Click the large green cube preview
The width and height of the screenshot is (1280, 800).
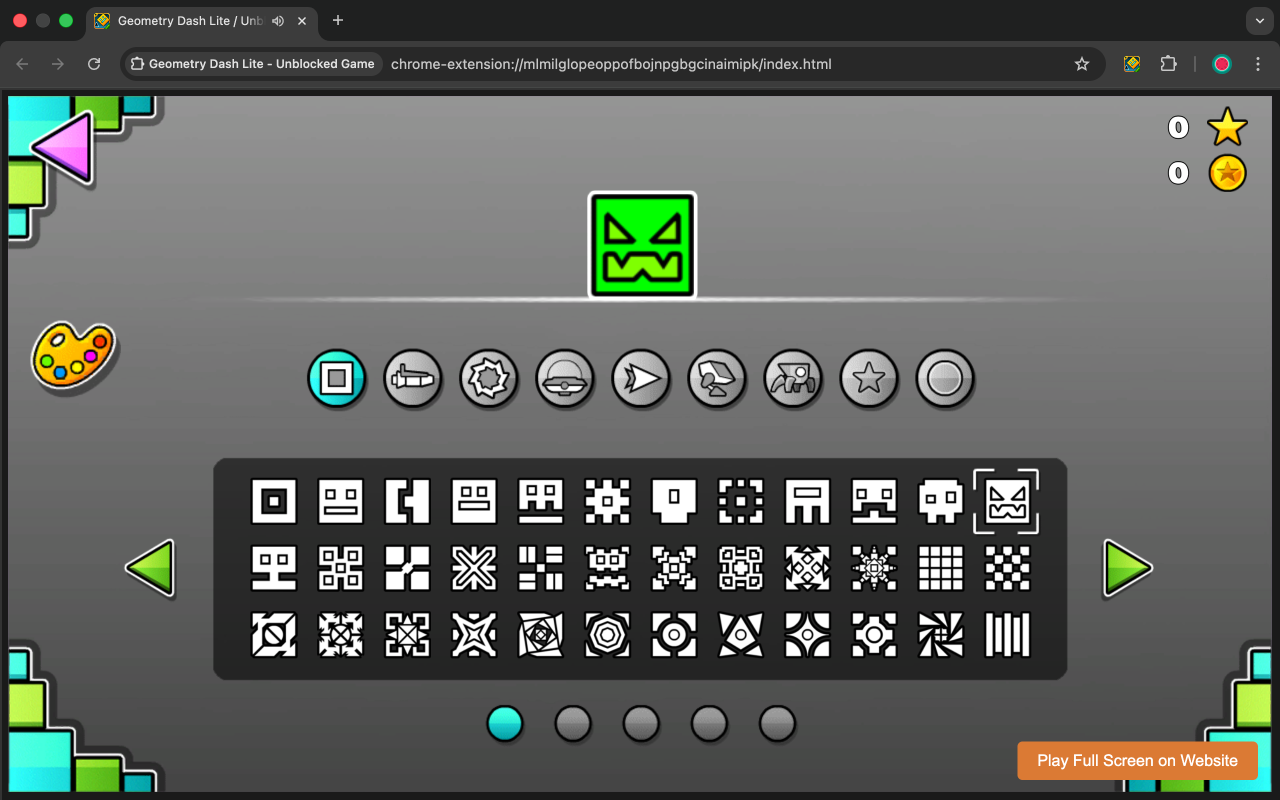pyautogui.click(x=642, y=245)
